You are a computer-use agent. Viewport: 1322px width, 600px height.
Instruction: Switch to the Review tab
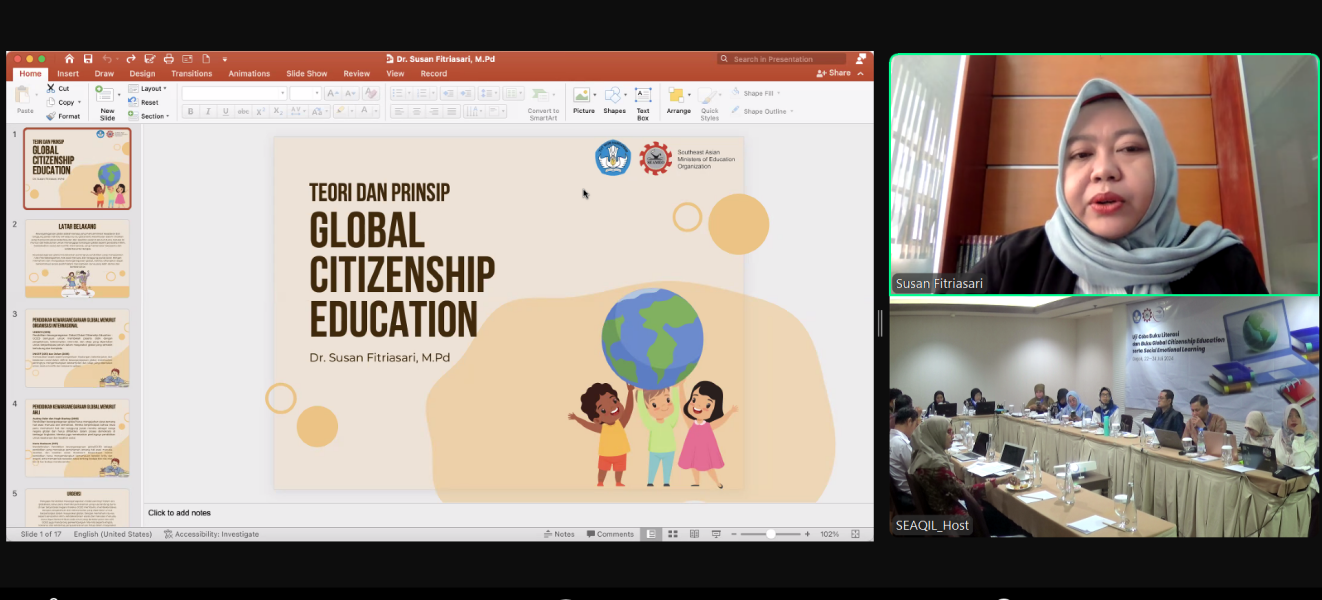pos(357,74)
